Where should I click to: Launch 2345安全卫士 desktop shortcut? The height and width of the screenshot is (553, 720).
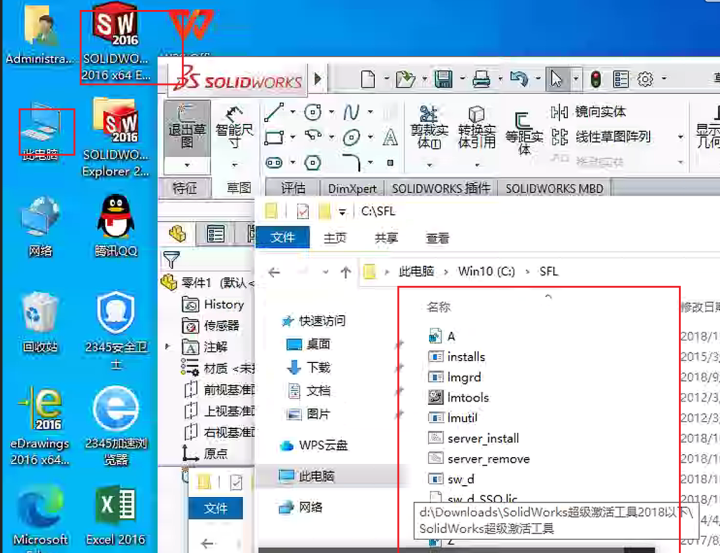pos(116,331)
